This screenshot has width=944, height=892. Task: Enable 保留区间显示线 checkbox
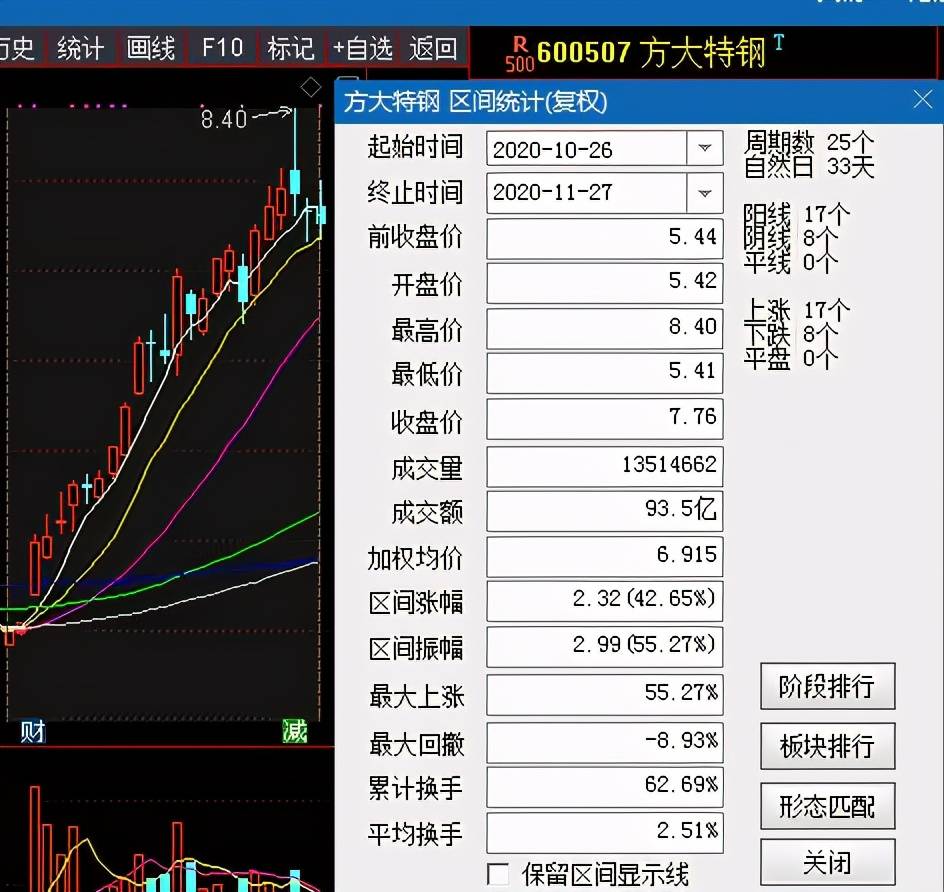coord(498,874)
